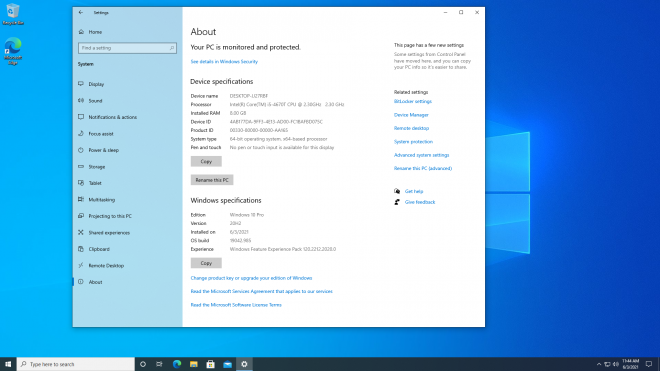Show hidden system tray icons
The height and width of the screenshot is (371, 660).
(x=599, y=364)
